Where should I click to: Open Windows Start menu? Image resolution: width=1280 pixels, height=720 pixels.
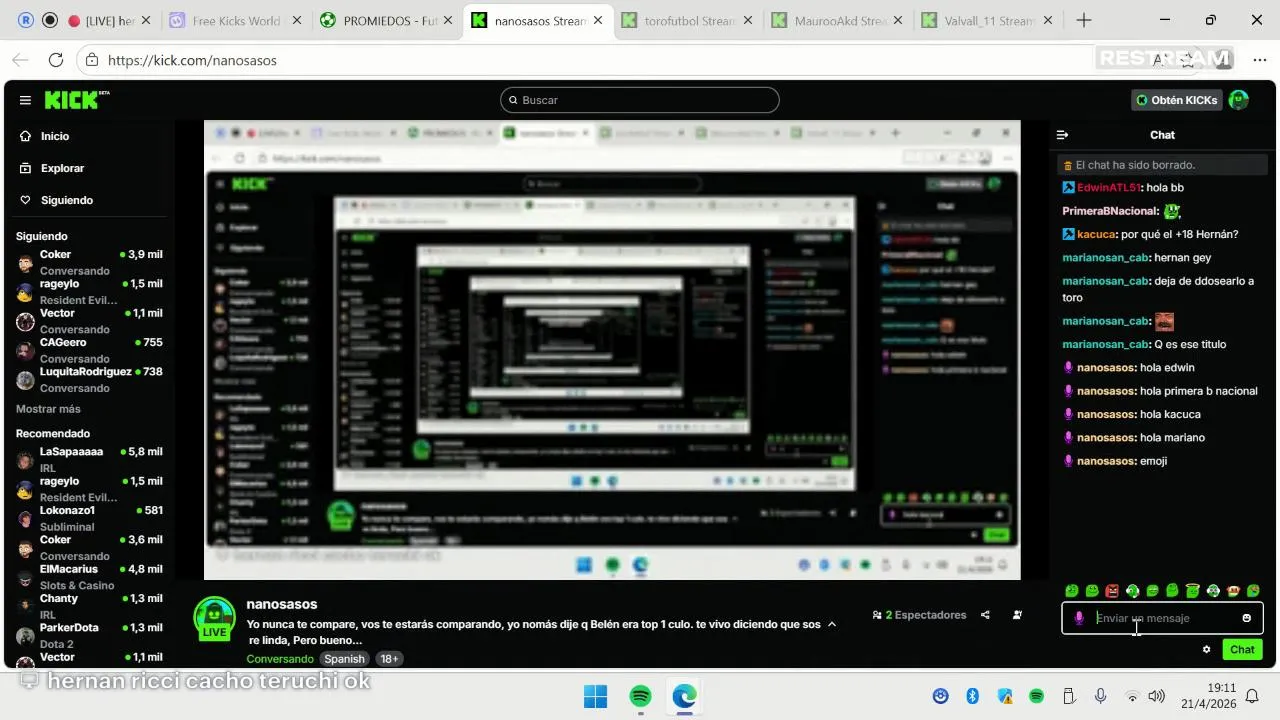tap(595, 696)
